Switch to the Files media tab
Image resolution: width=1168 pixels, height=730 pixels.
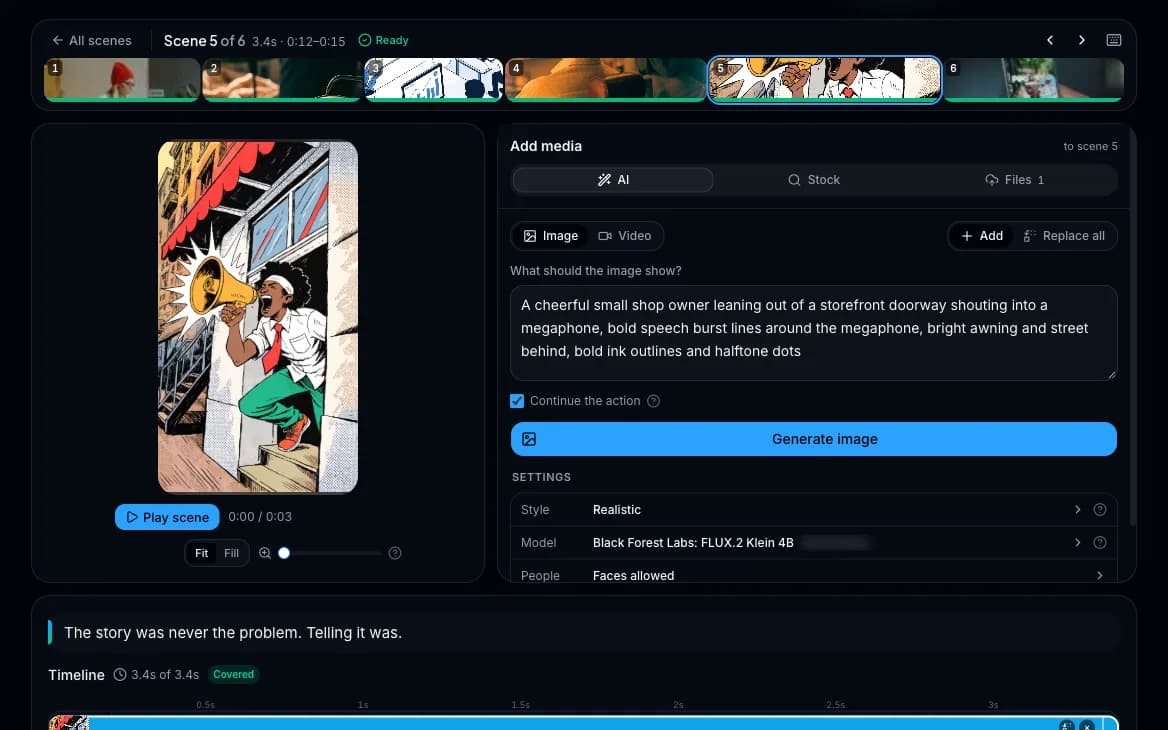coord(1015,180)
